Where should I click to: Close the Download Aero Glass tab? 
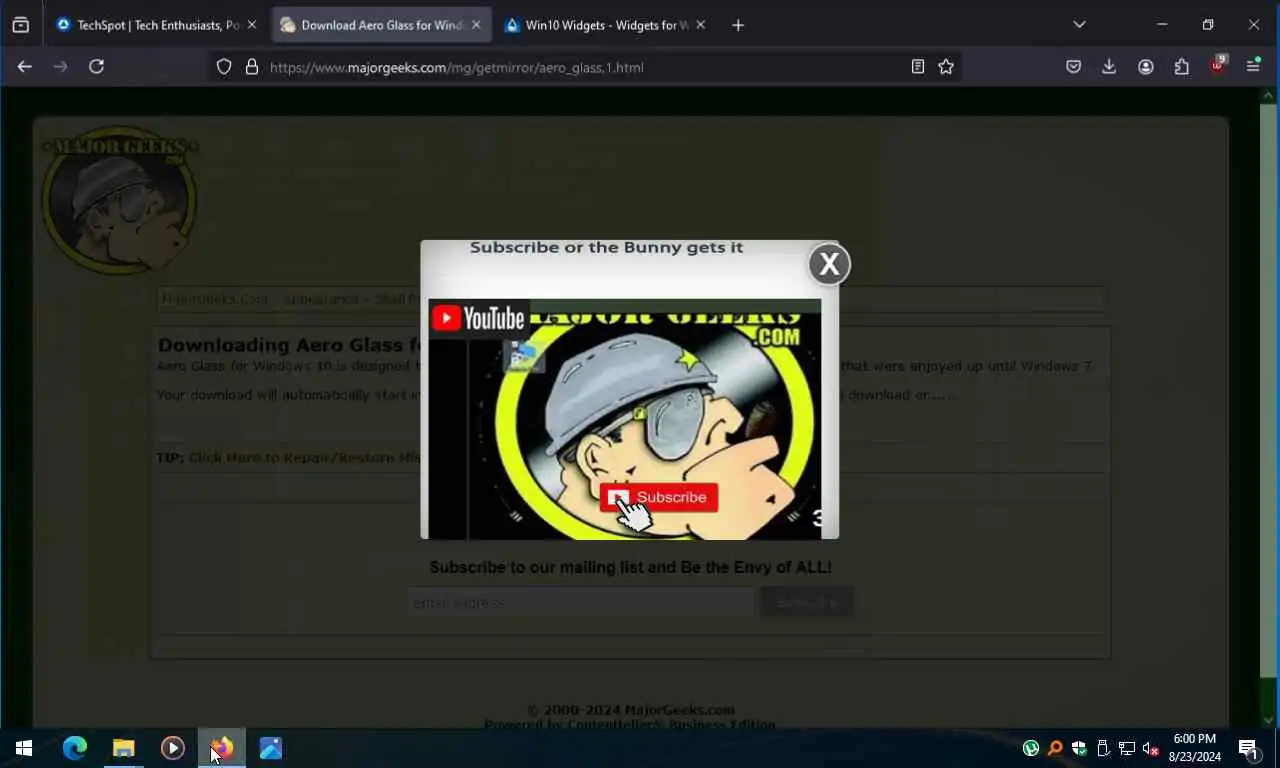click(476, 25)
